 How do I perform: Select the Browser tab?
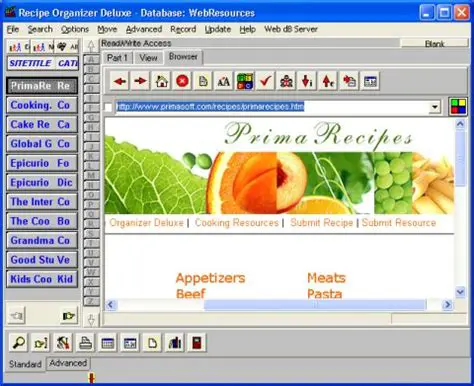(183, 57)
